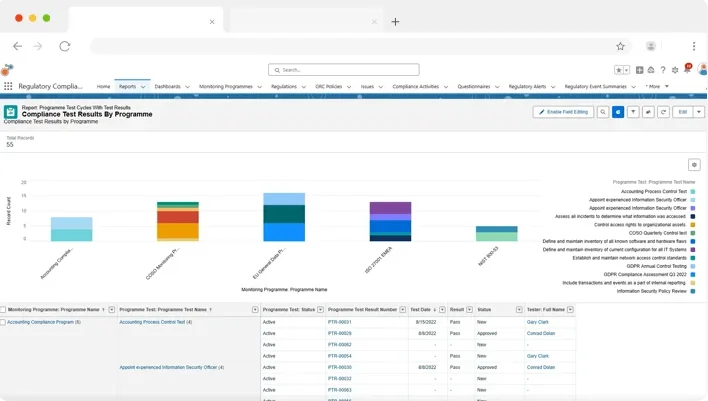Click the Accounting Process Control Test legend swatch
Image resolution: width=708 pixels, height=401 pixels.
pyautogui.click(x=693, y=191)
